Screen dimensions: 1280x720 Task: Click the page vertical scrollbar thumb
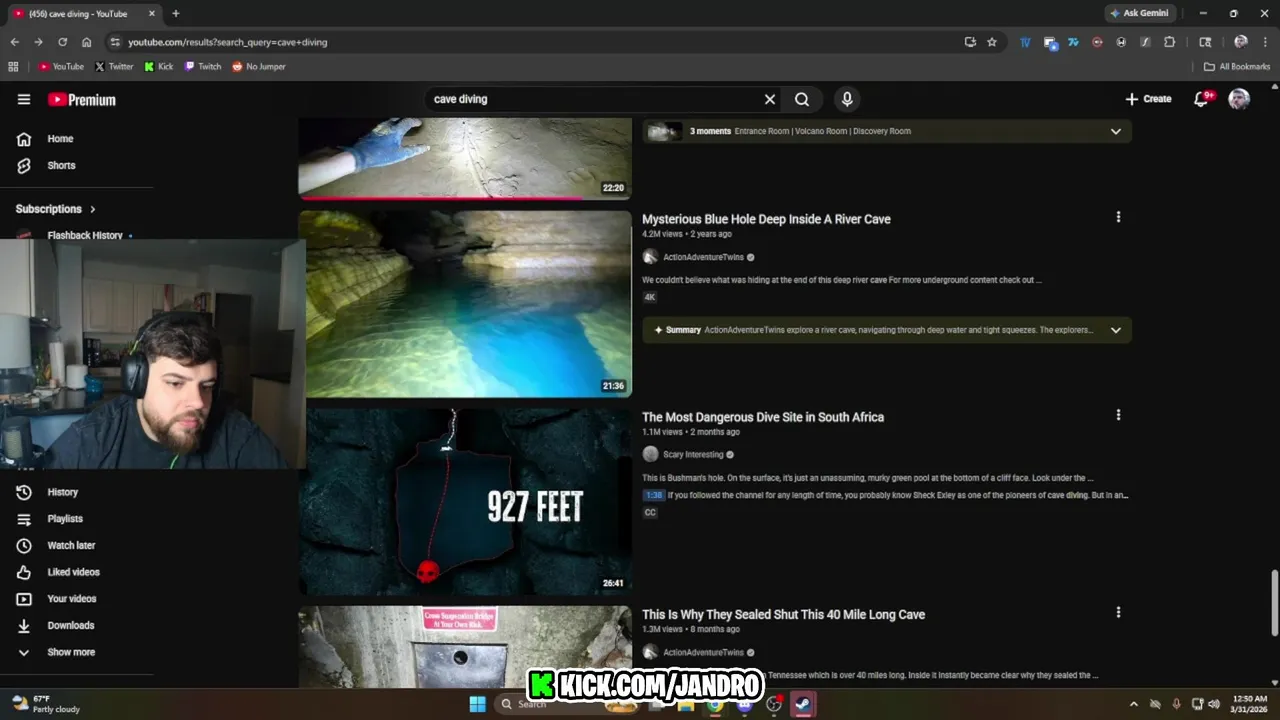point(1274,602)
